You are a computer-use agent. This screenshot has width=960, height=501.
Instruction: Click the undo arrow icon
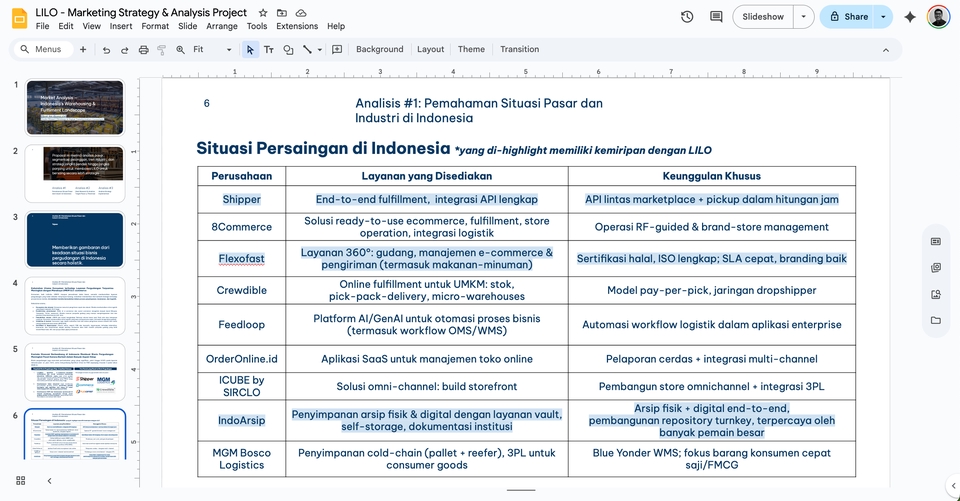pyautogui.click(x=106, y=49)
